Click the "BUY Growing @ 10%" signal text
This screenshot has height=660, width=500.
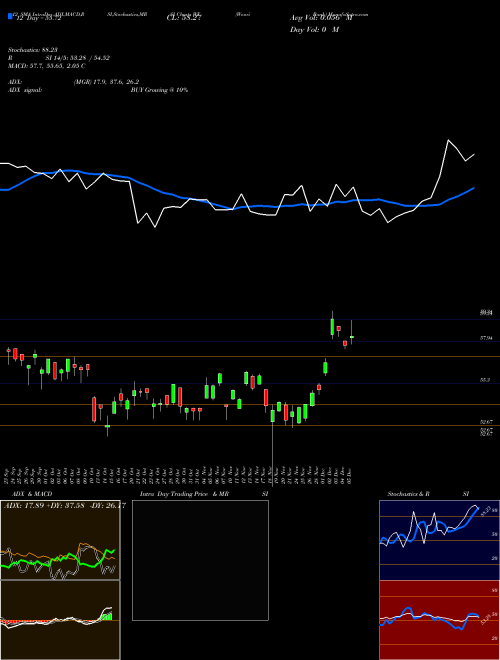click(159, 90)
